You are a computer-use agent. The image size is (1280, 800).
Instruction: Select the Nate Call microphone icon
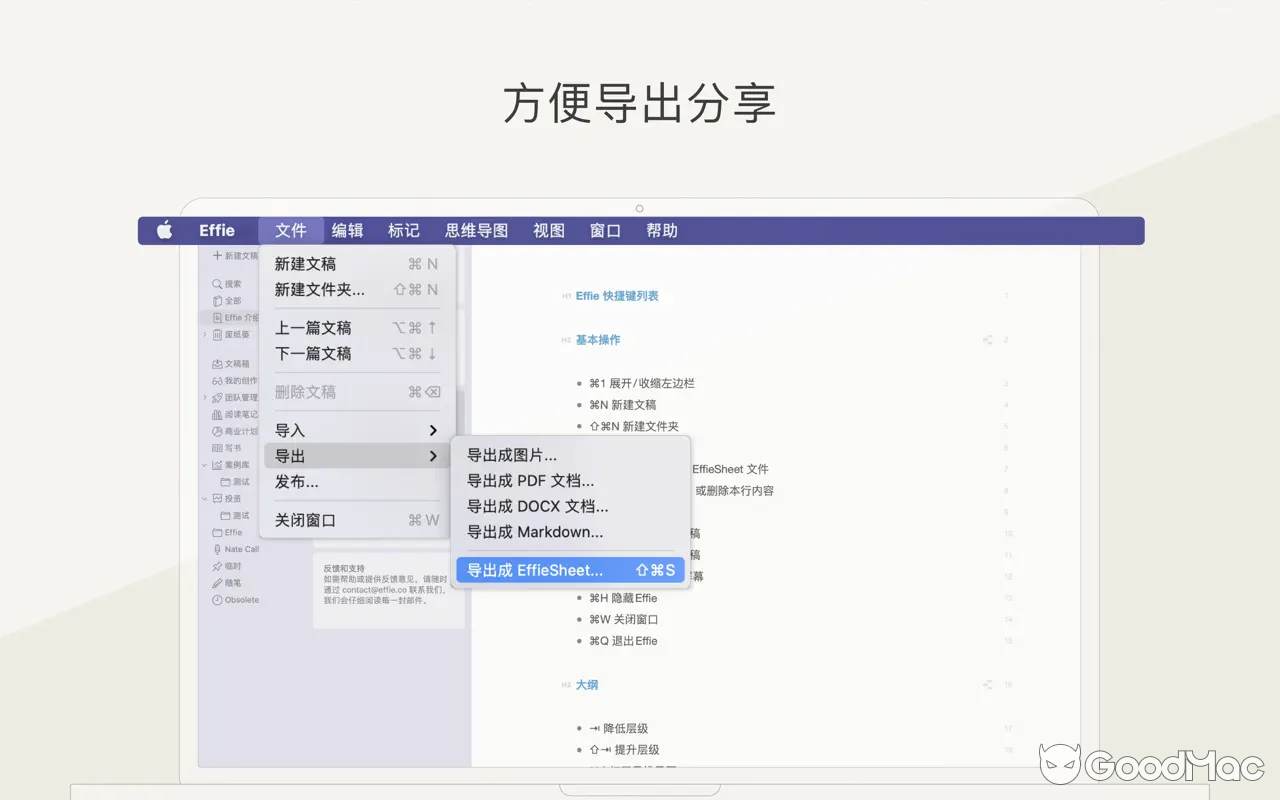click(216, 549)
